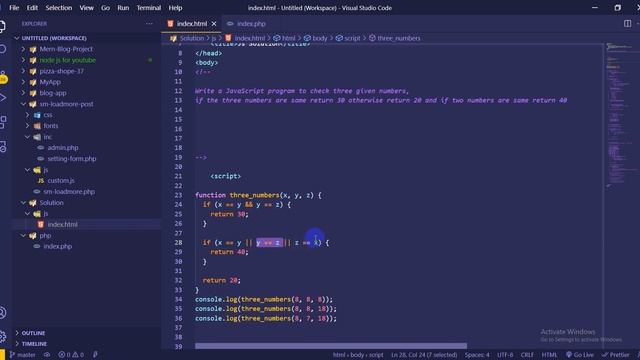Screen dimensions: 640x360
Task: Open the Run menu
Action: [123, 8]
